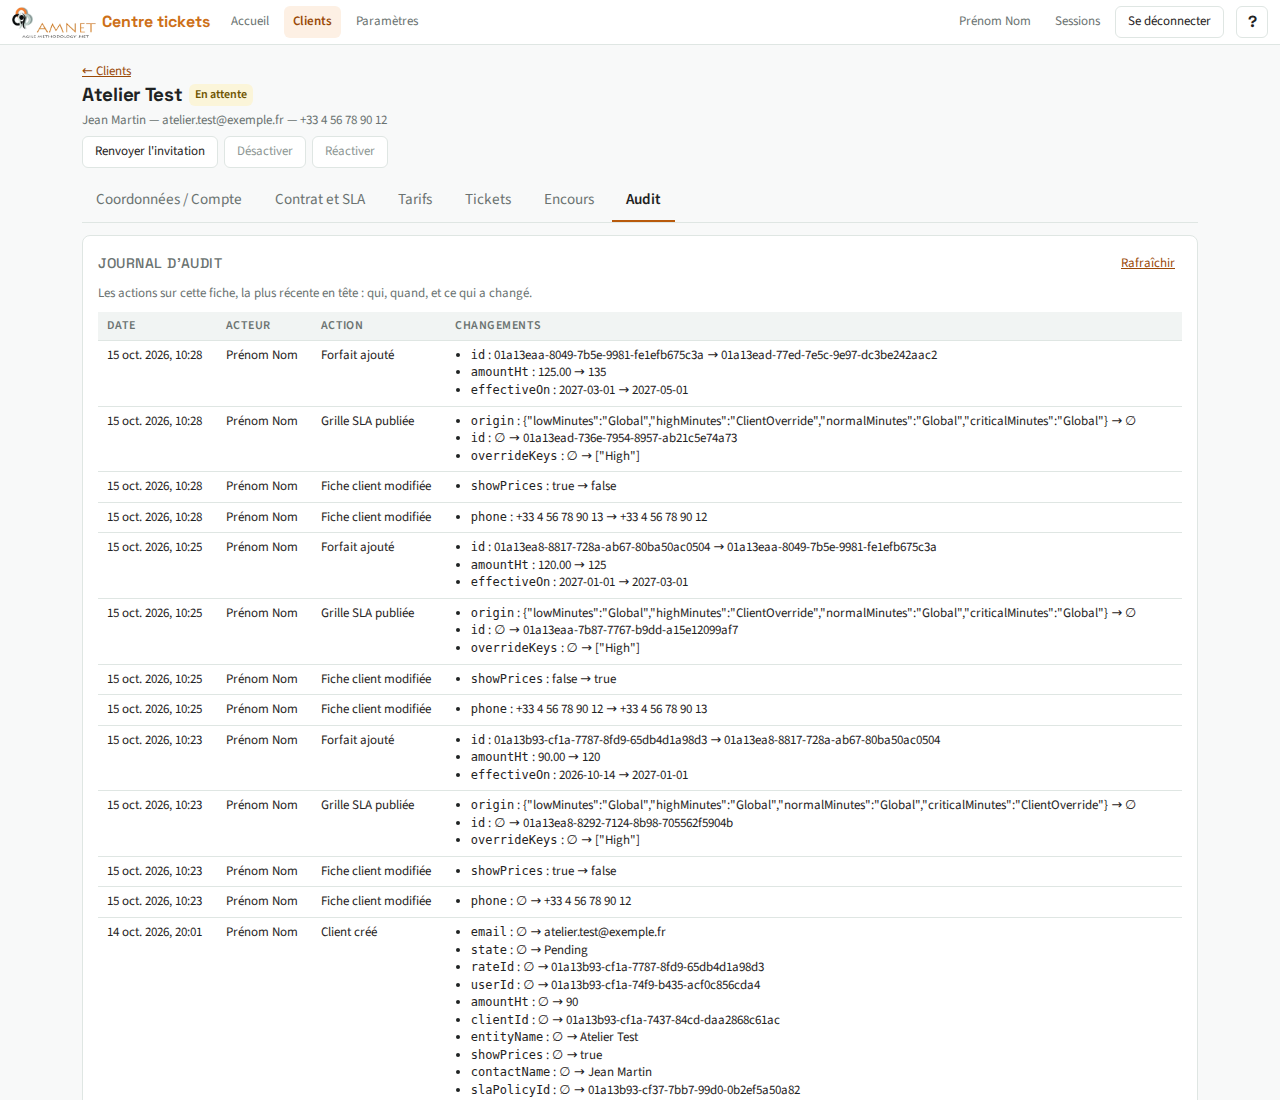This screenshot has height=1100, width=1280.
Task: Click the ACTION column header
Action: 342,326
